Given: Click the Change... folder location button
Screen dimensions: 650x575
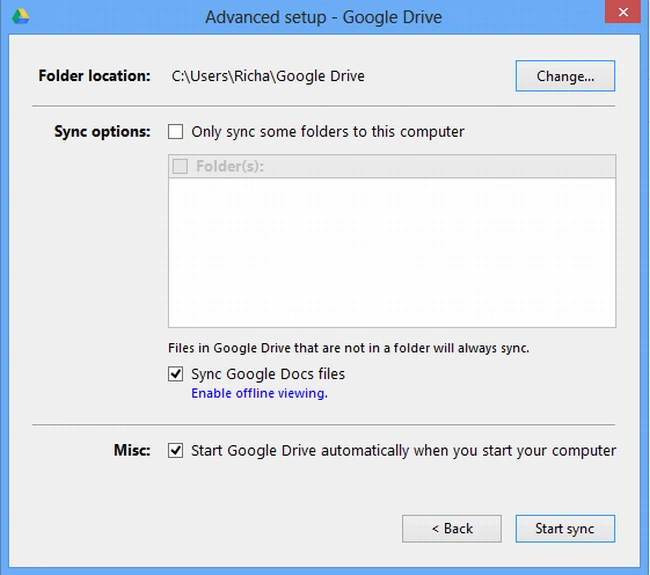Looking at the screenshot, I should coord(565,76).
